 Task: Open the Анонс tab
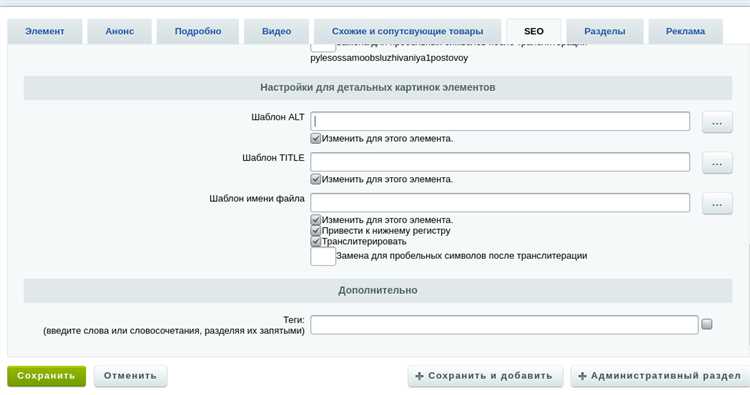120,32
